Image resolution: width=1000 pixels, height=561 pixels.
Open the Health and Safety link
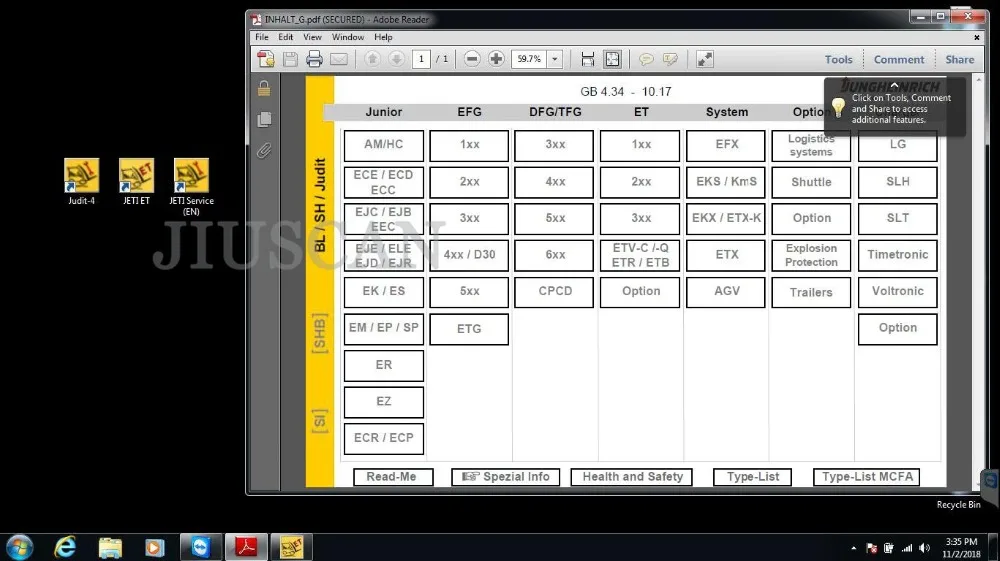[631, 477]
